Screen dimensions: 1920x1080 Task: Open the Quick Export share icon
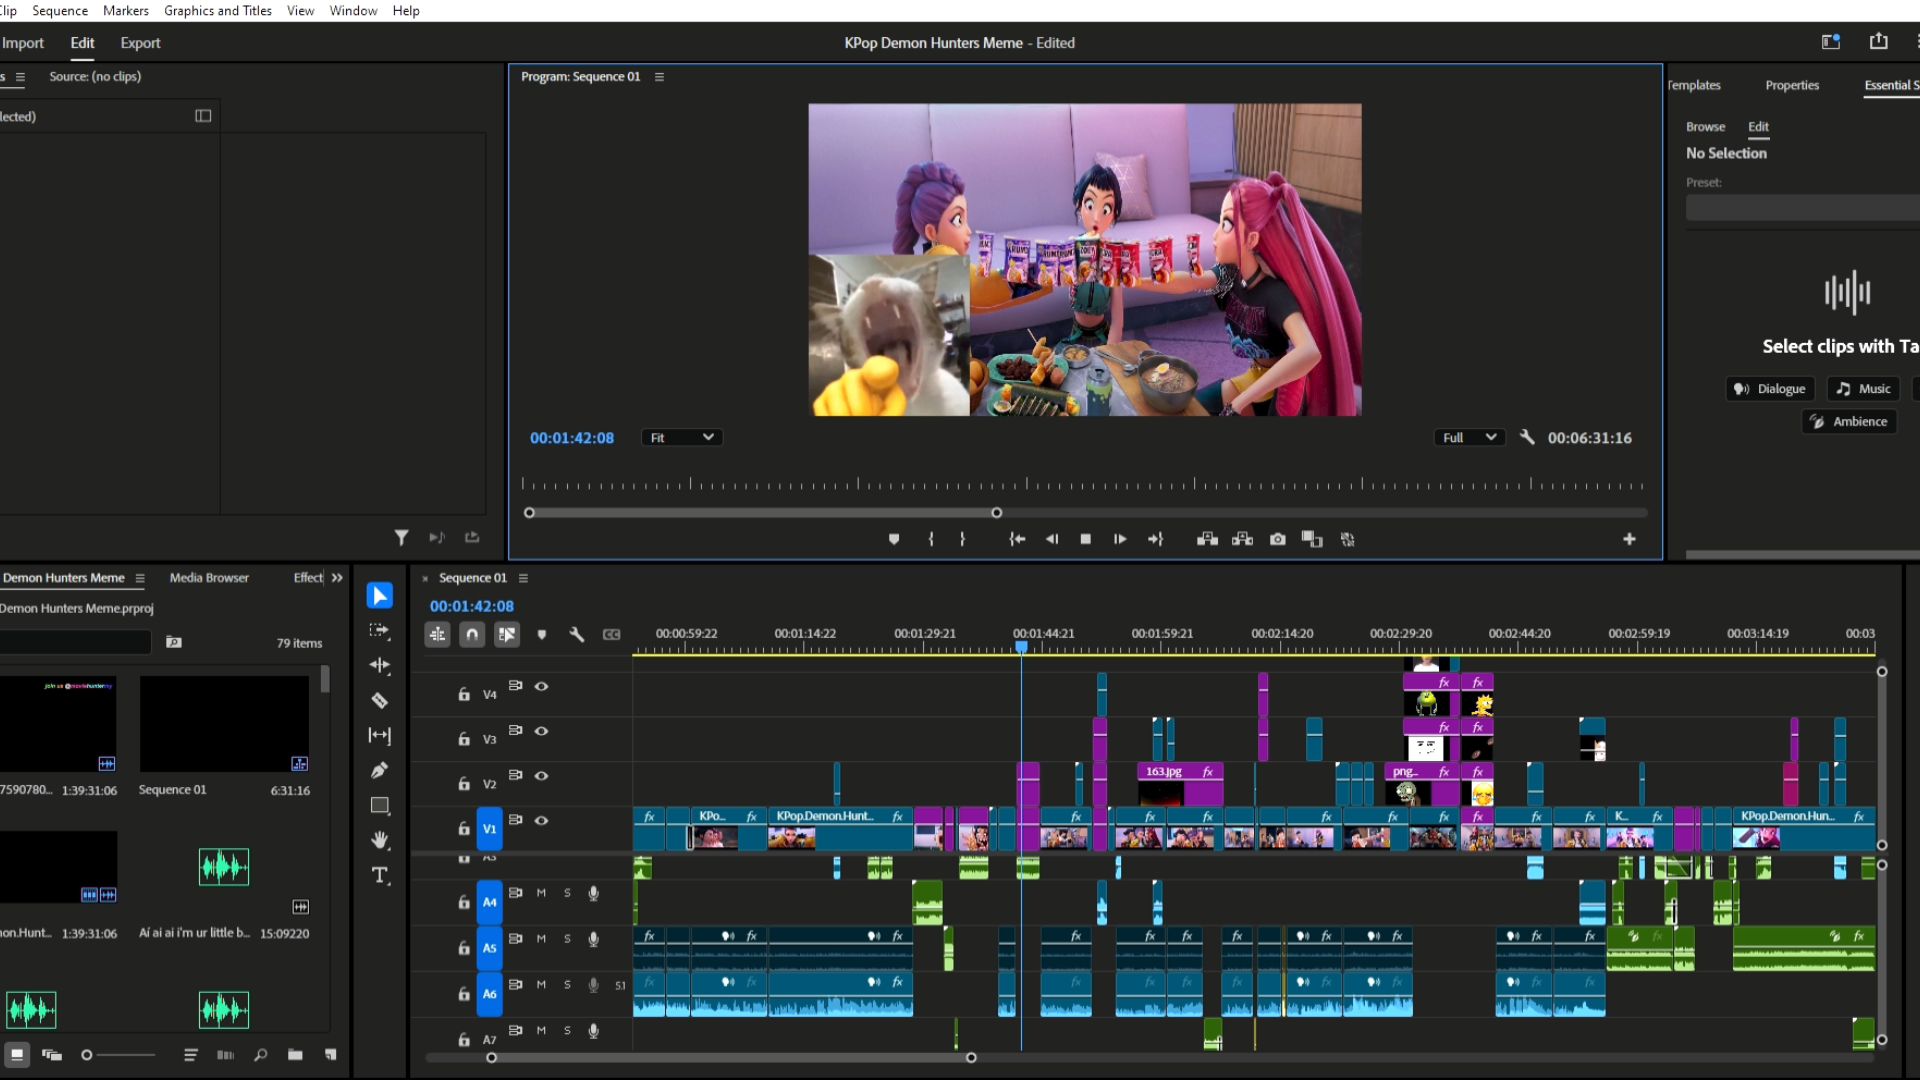click(x=1879, y=41)
